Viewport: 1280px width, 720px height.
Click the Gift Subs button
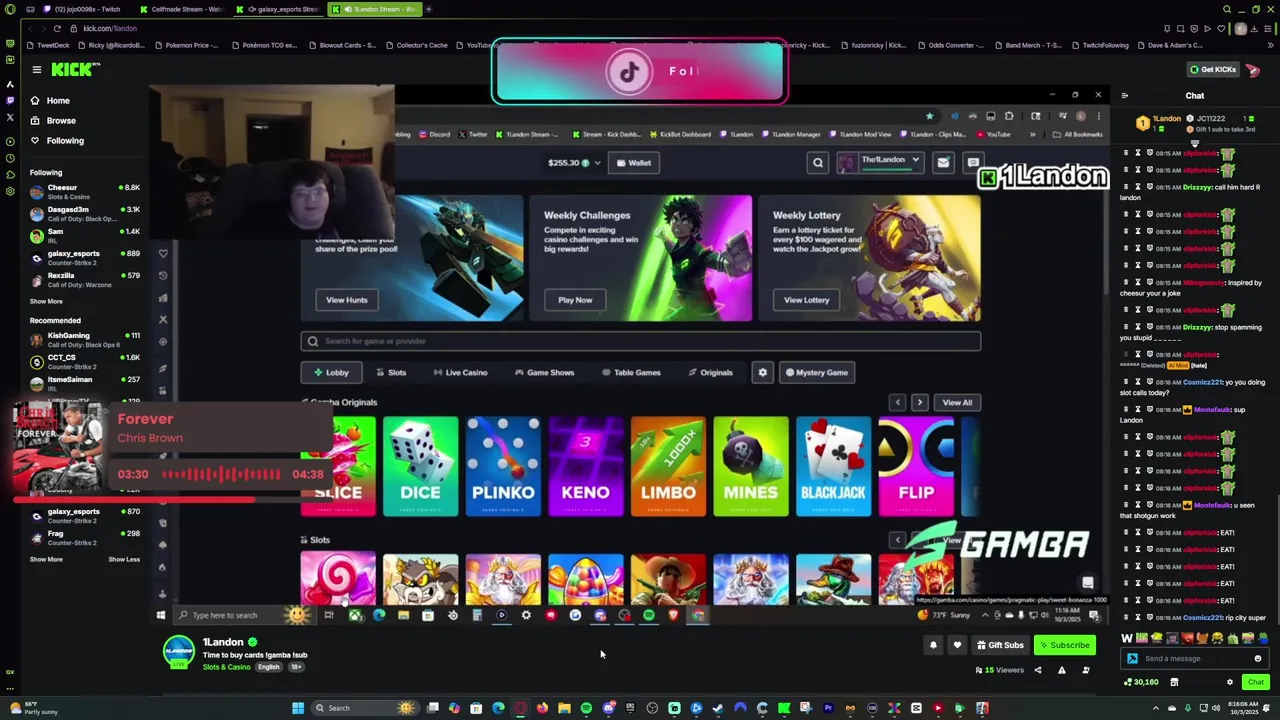coord(1000,645)
